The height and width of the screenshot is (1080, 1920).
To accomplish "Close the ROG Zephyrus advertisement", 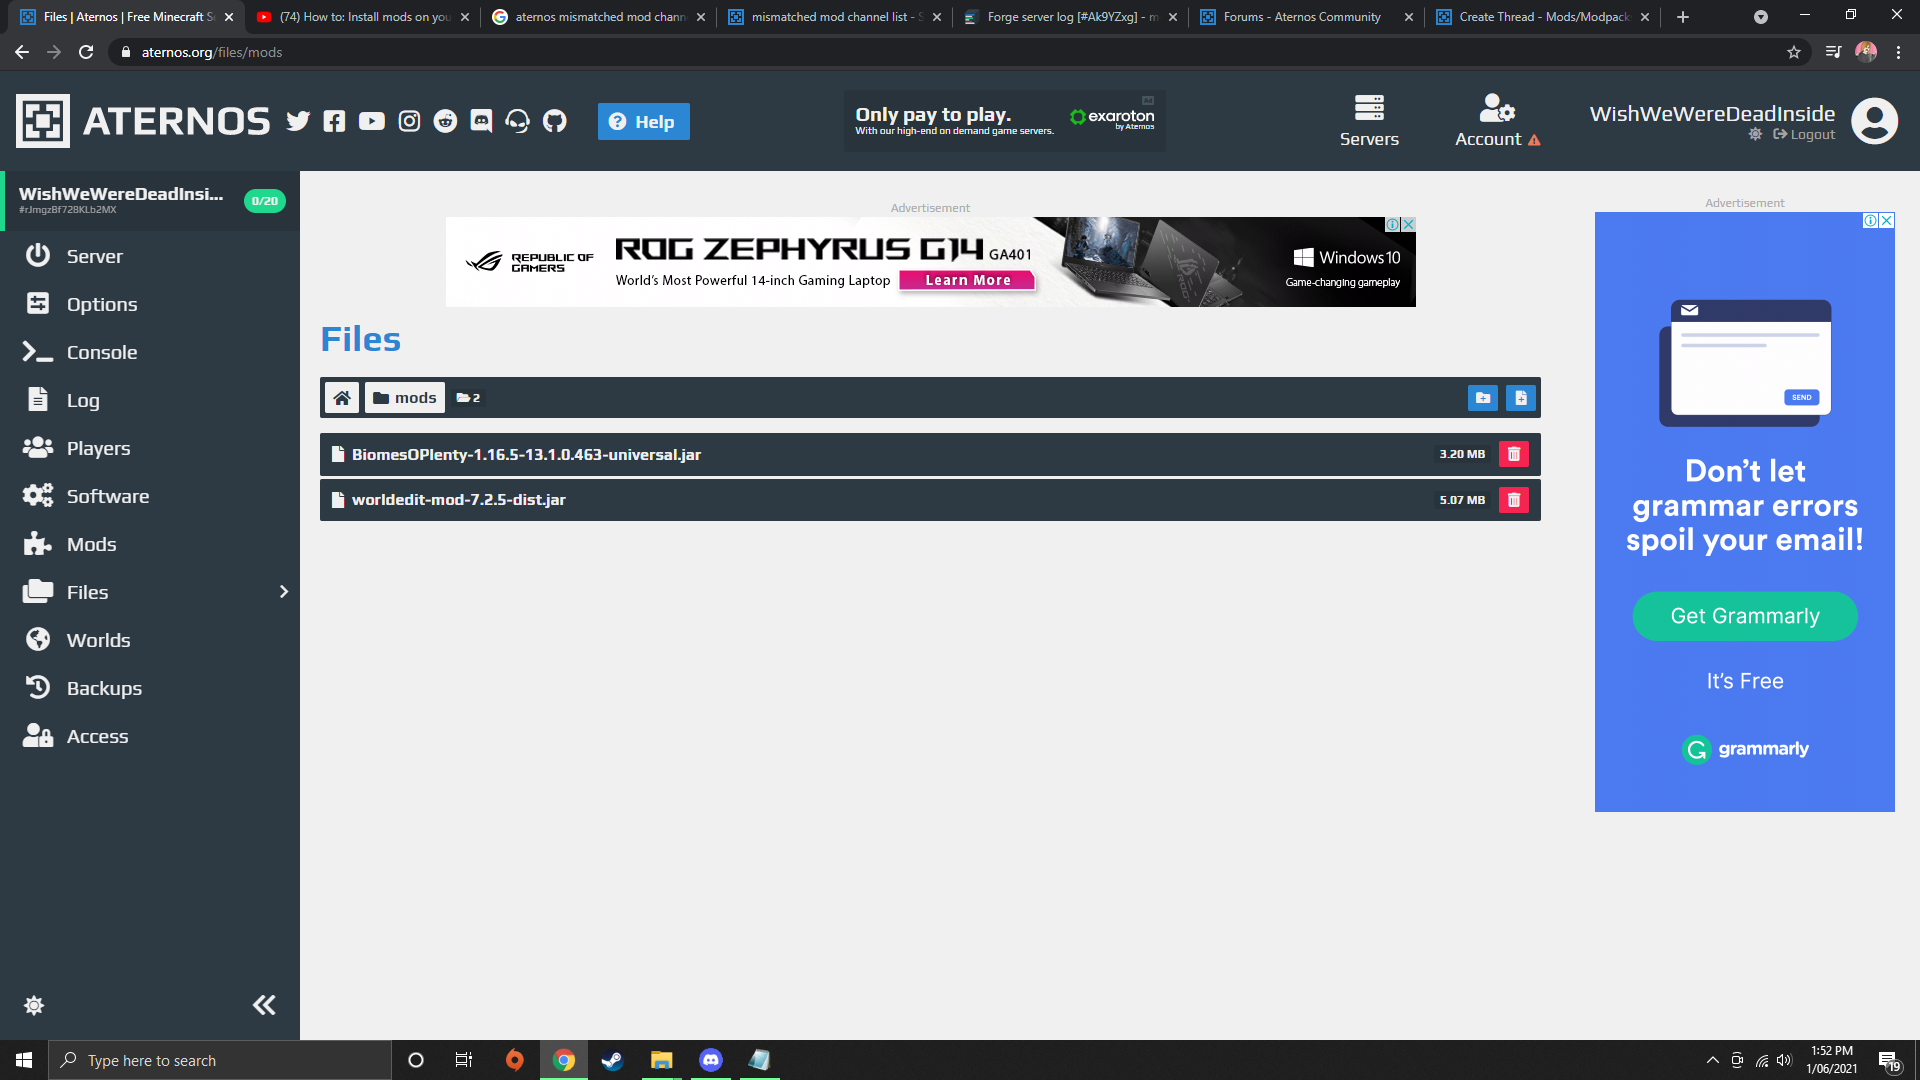I will (x=1409, y=224).
